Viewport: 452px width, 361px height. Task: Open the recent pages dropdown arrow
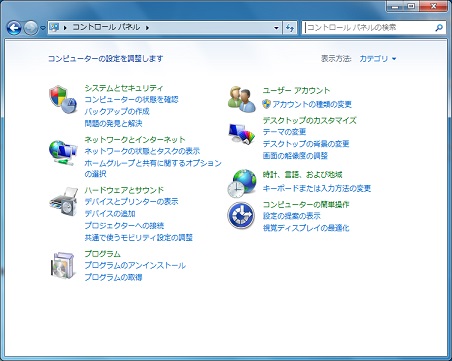[43, 28]
